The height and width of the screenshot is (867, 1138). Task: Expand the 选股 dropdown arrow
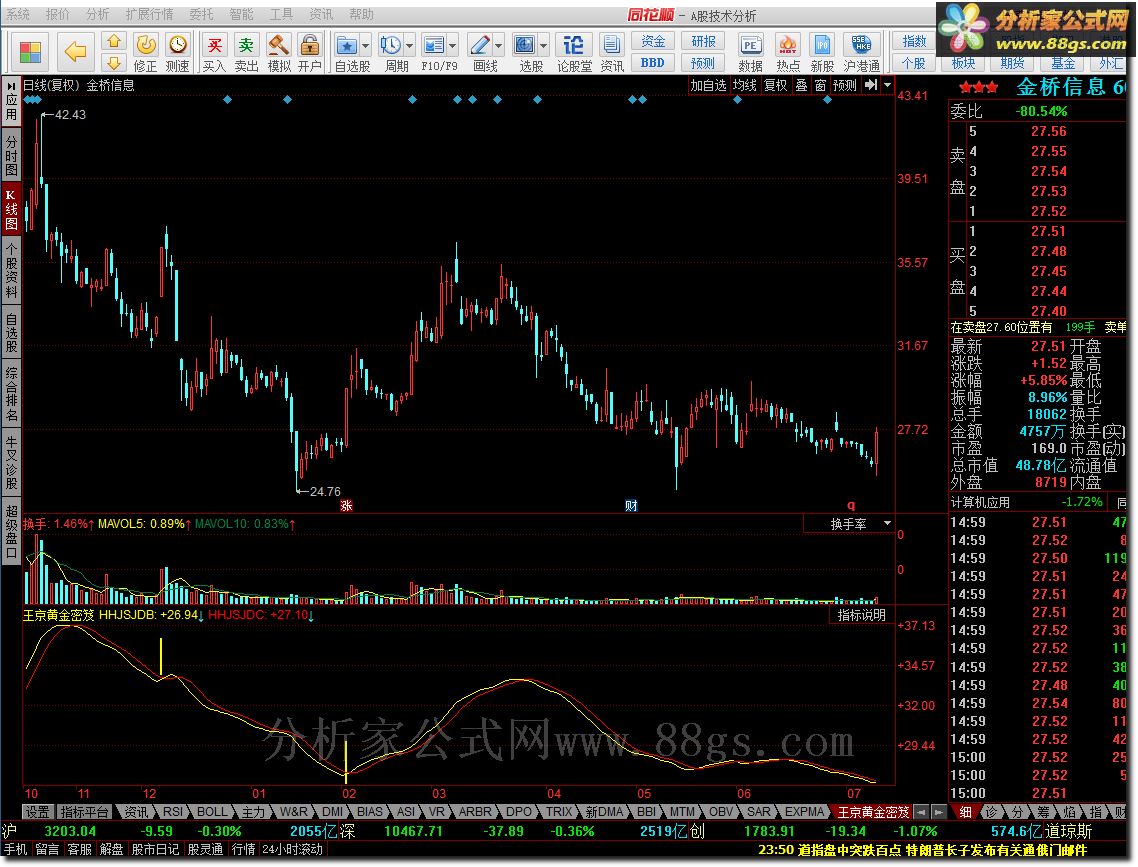pyautogui.click(x=544, y=46)
